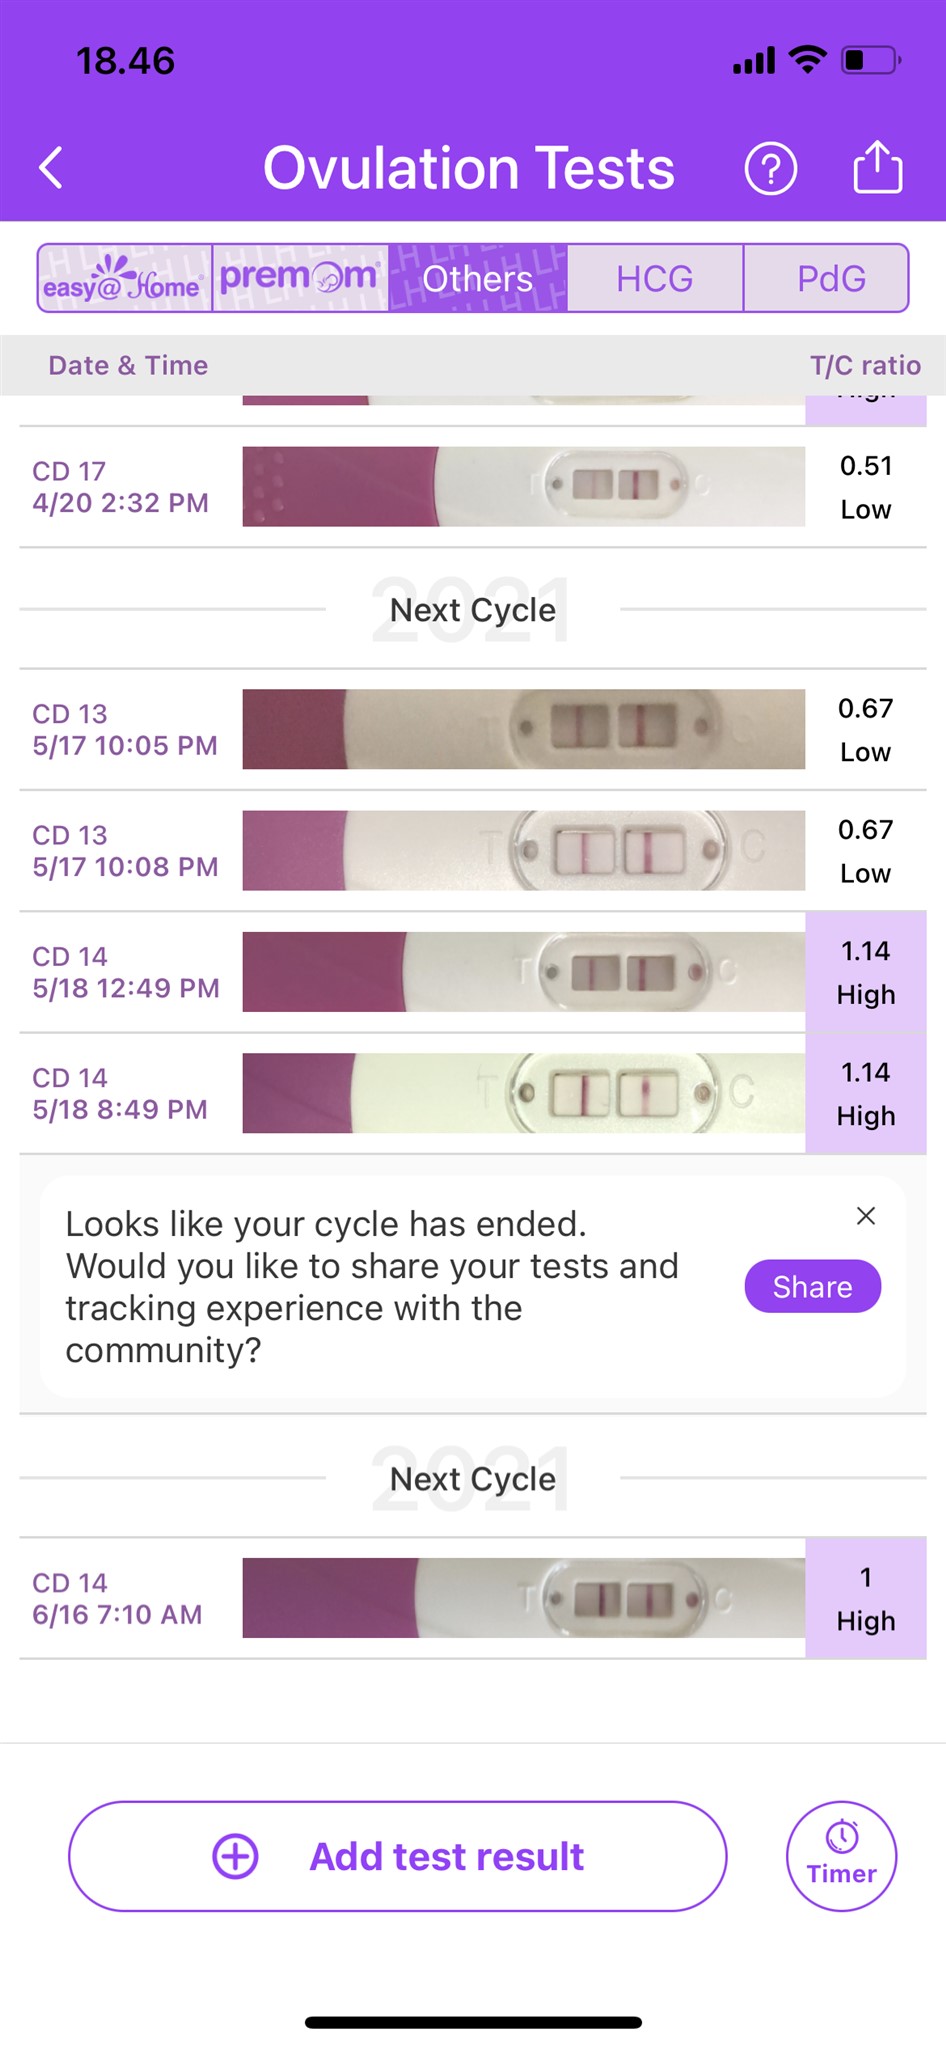Switch to the HCG tab
946x2048 pixels.
pyautogui.click(x=654, y=279)
